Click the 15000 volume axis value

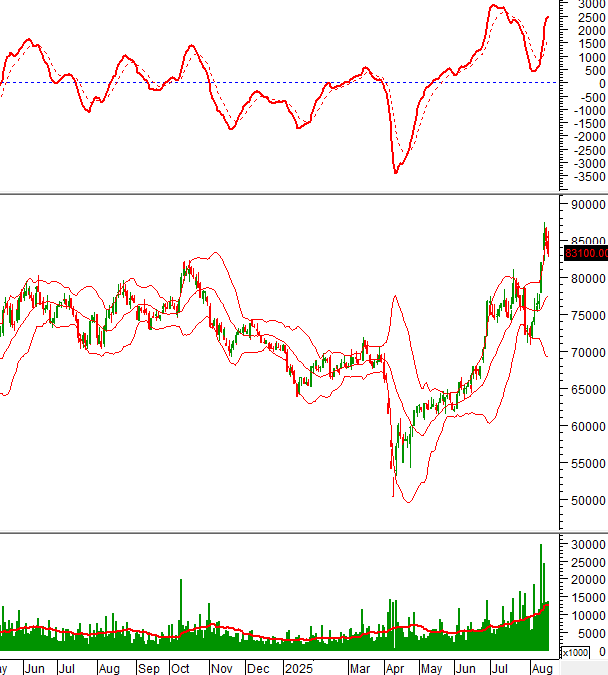589,598
